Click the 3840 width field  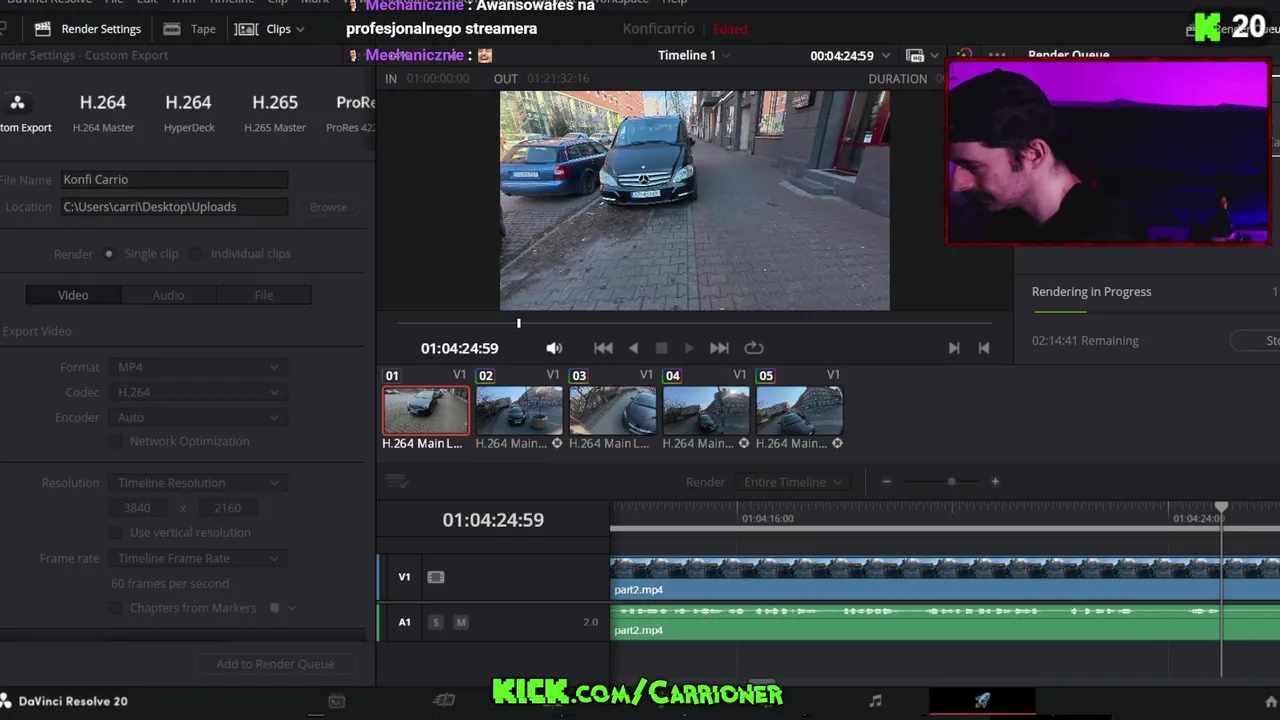138,508
